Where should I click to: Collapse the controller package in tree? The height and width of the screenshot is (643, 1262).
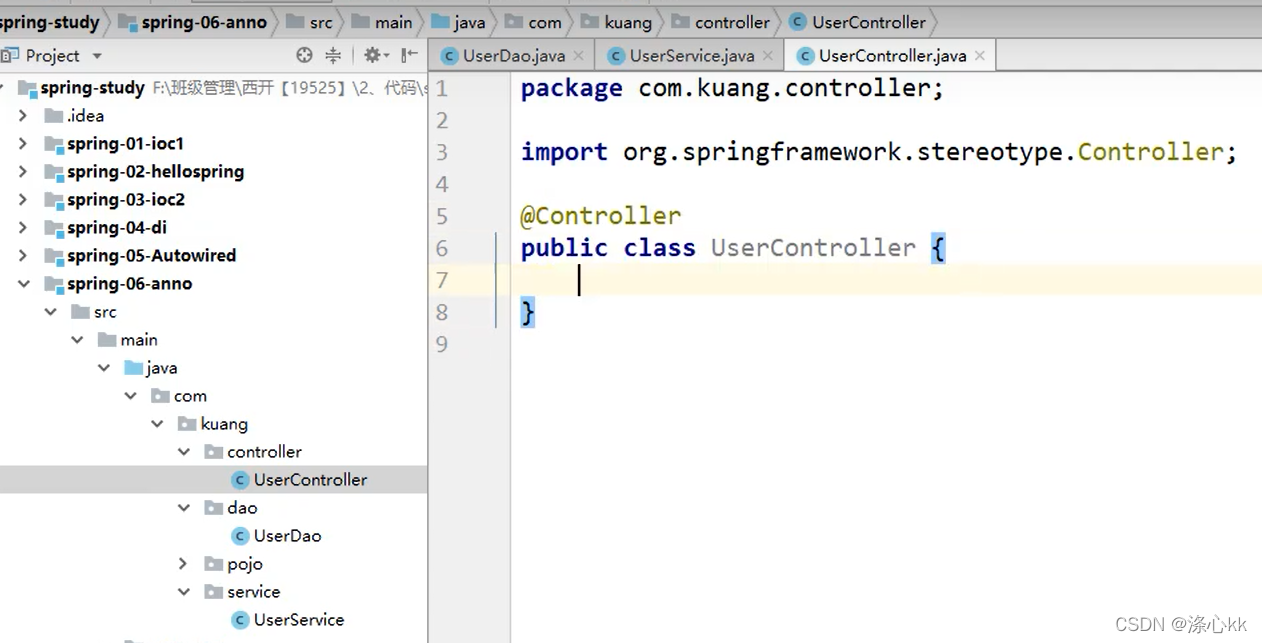point(184,452)
